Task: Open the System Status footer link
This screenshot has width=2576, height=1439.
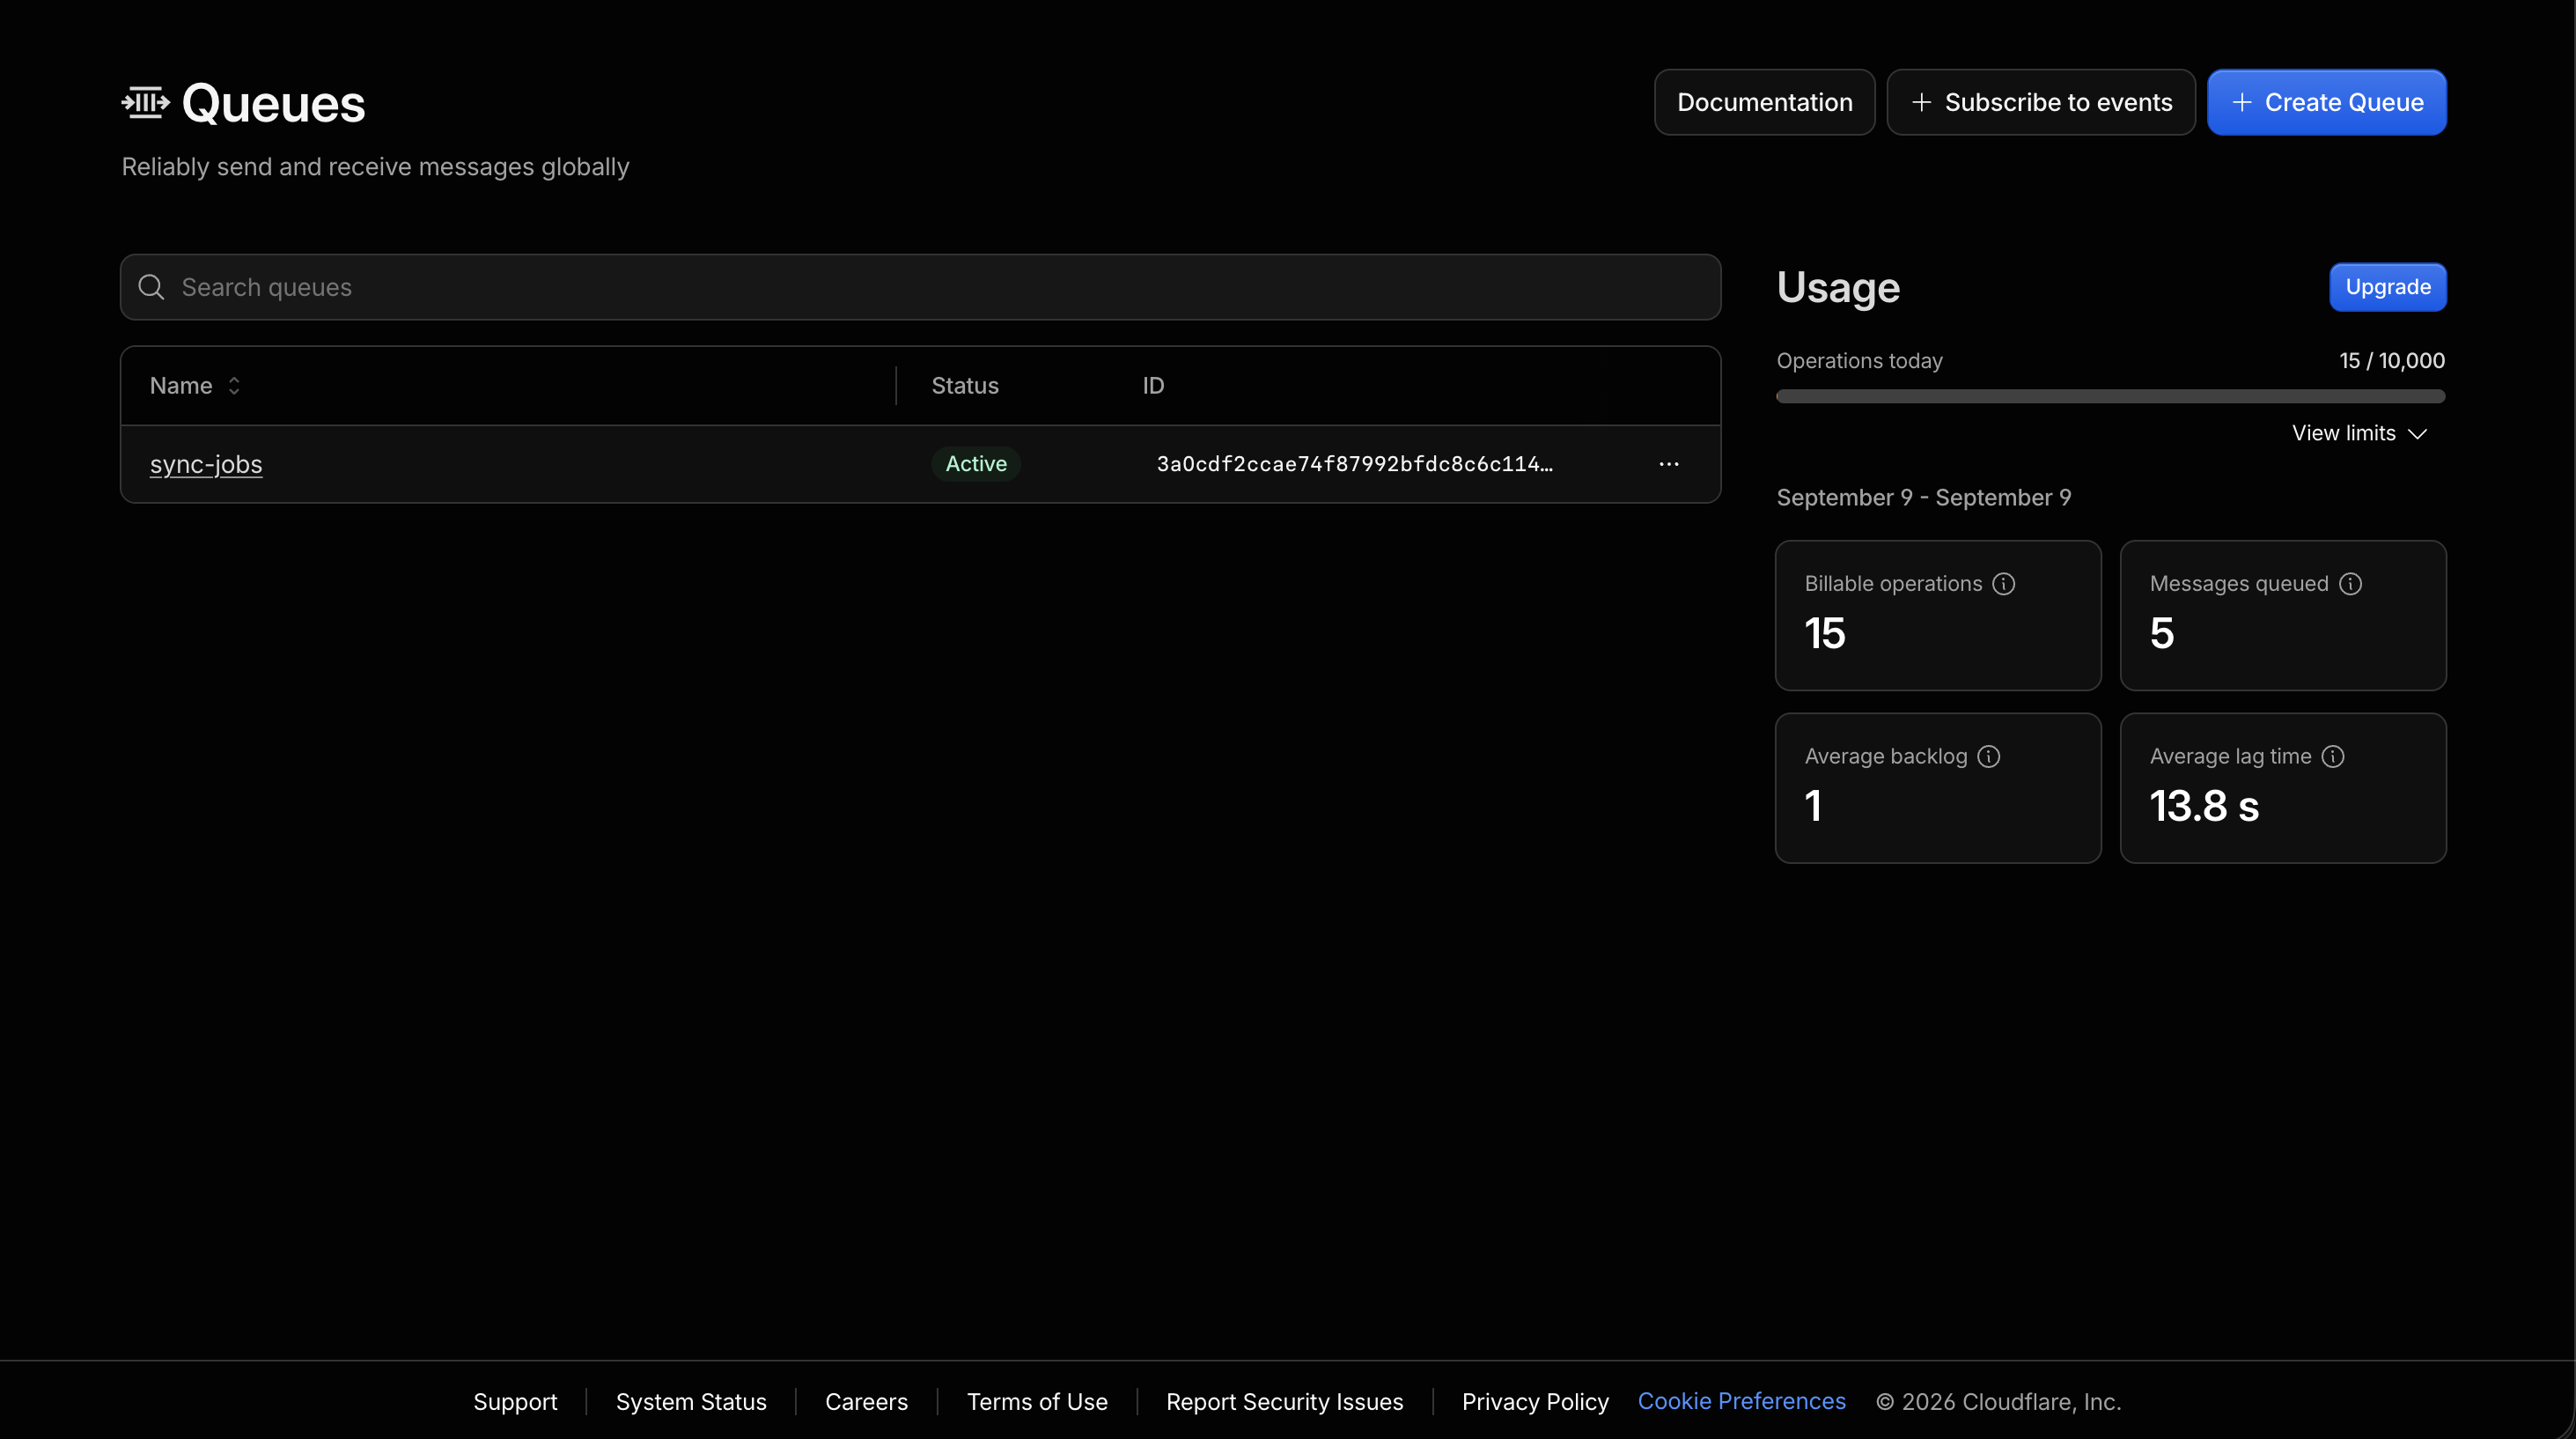Action: pyautogui.click(x=691, y=1401)
